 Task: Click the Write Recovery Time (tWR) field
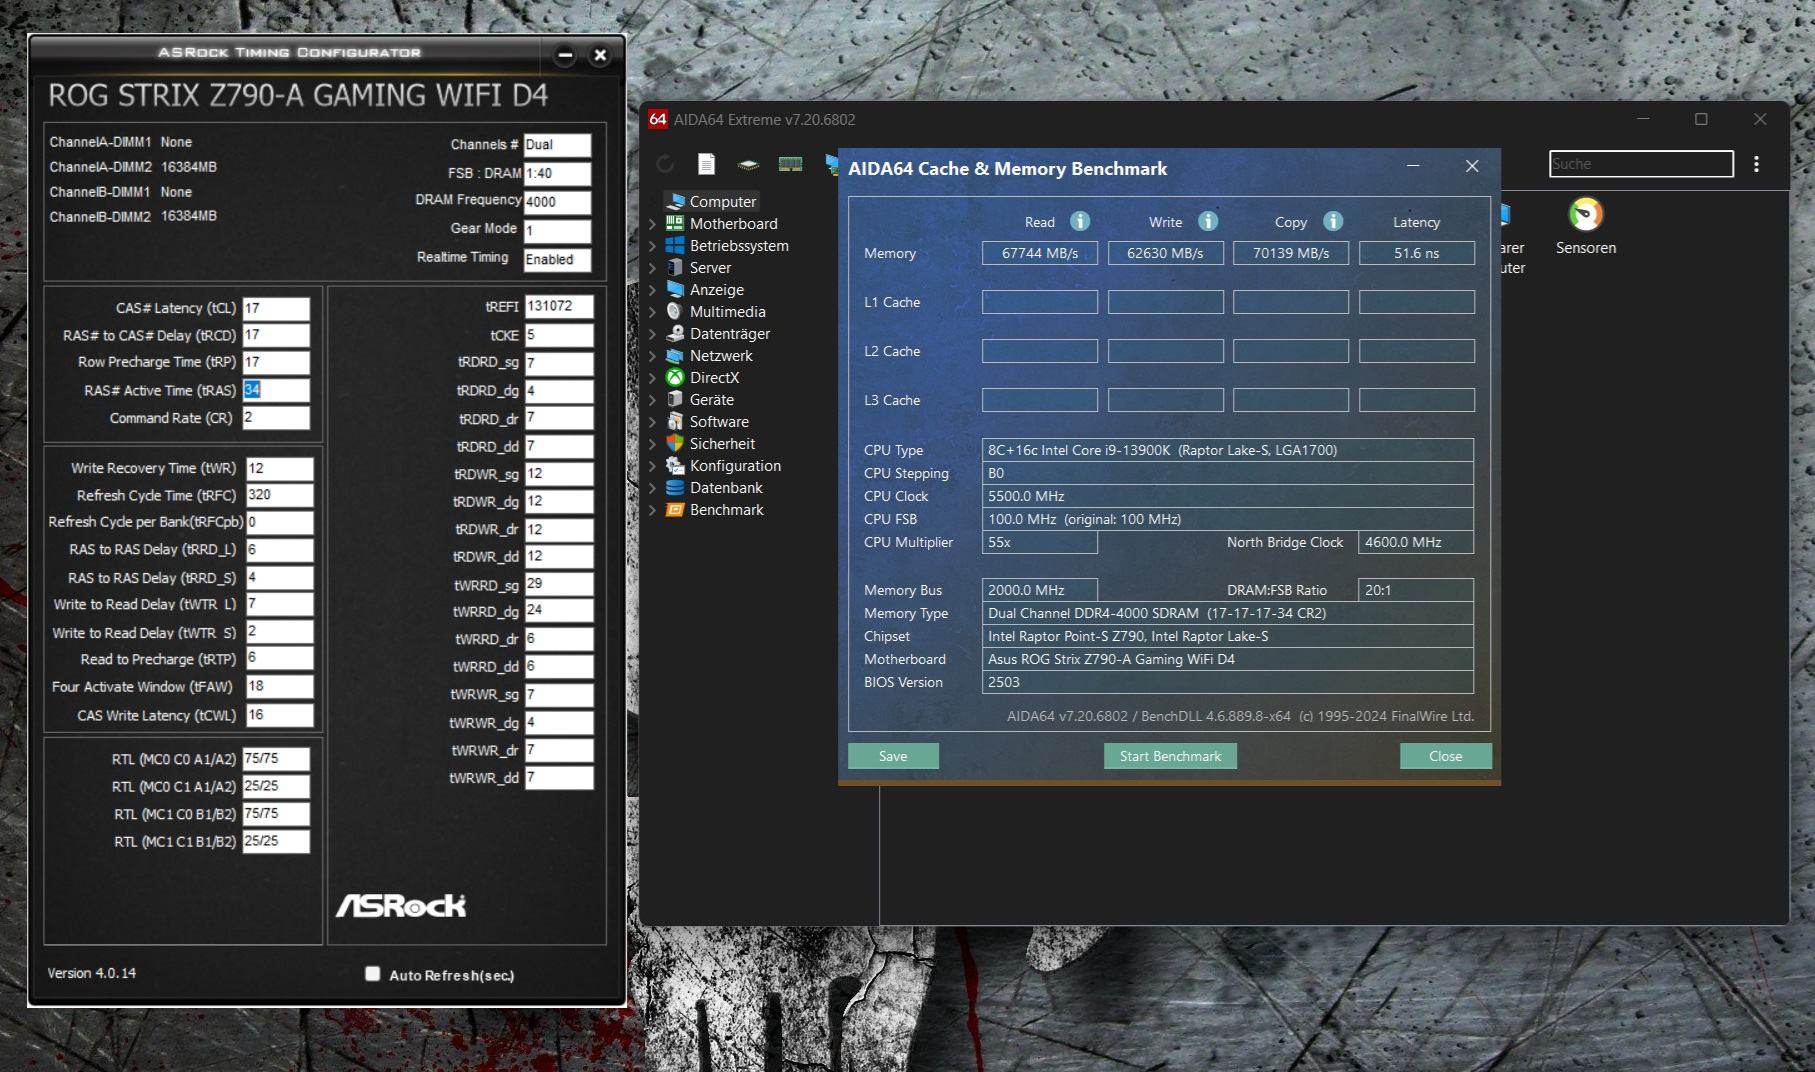click(x=279, y=468)
